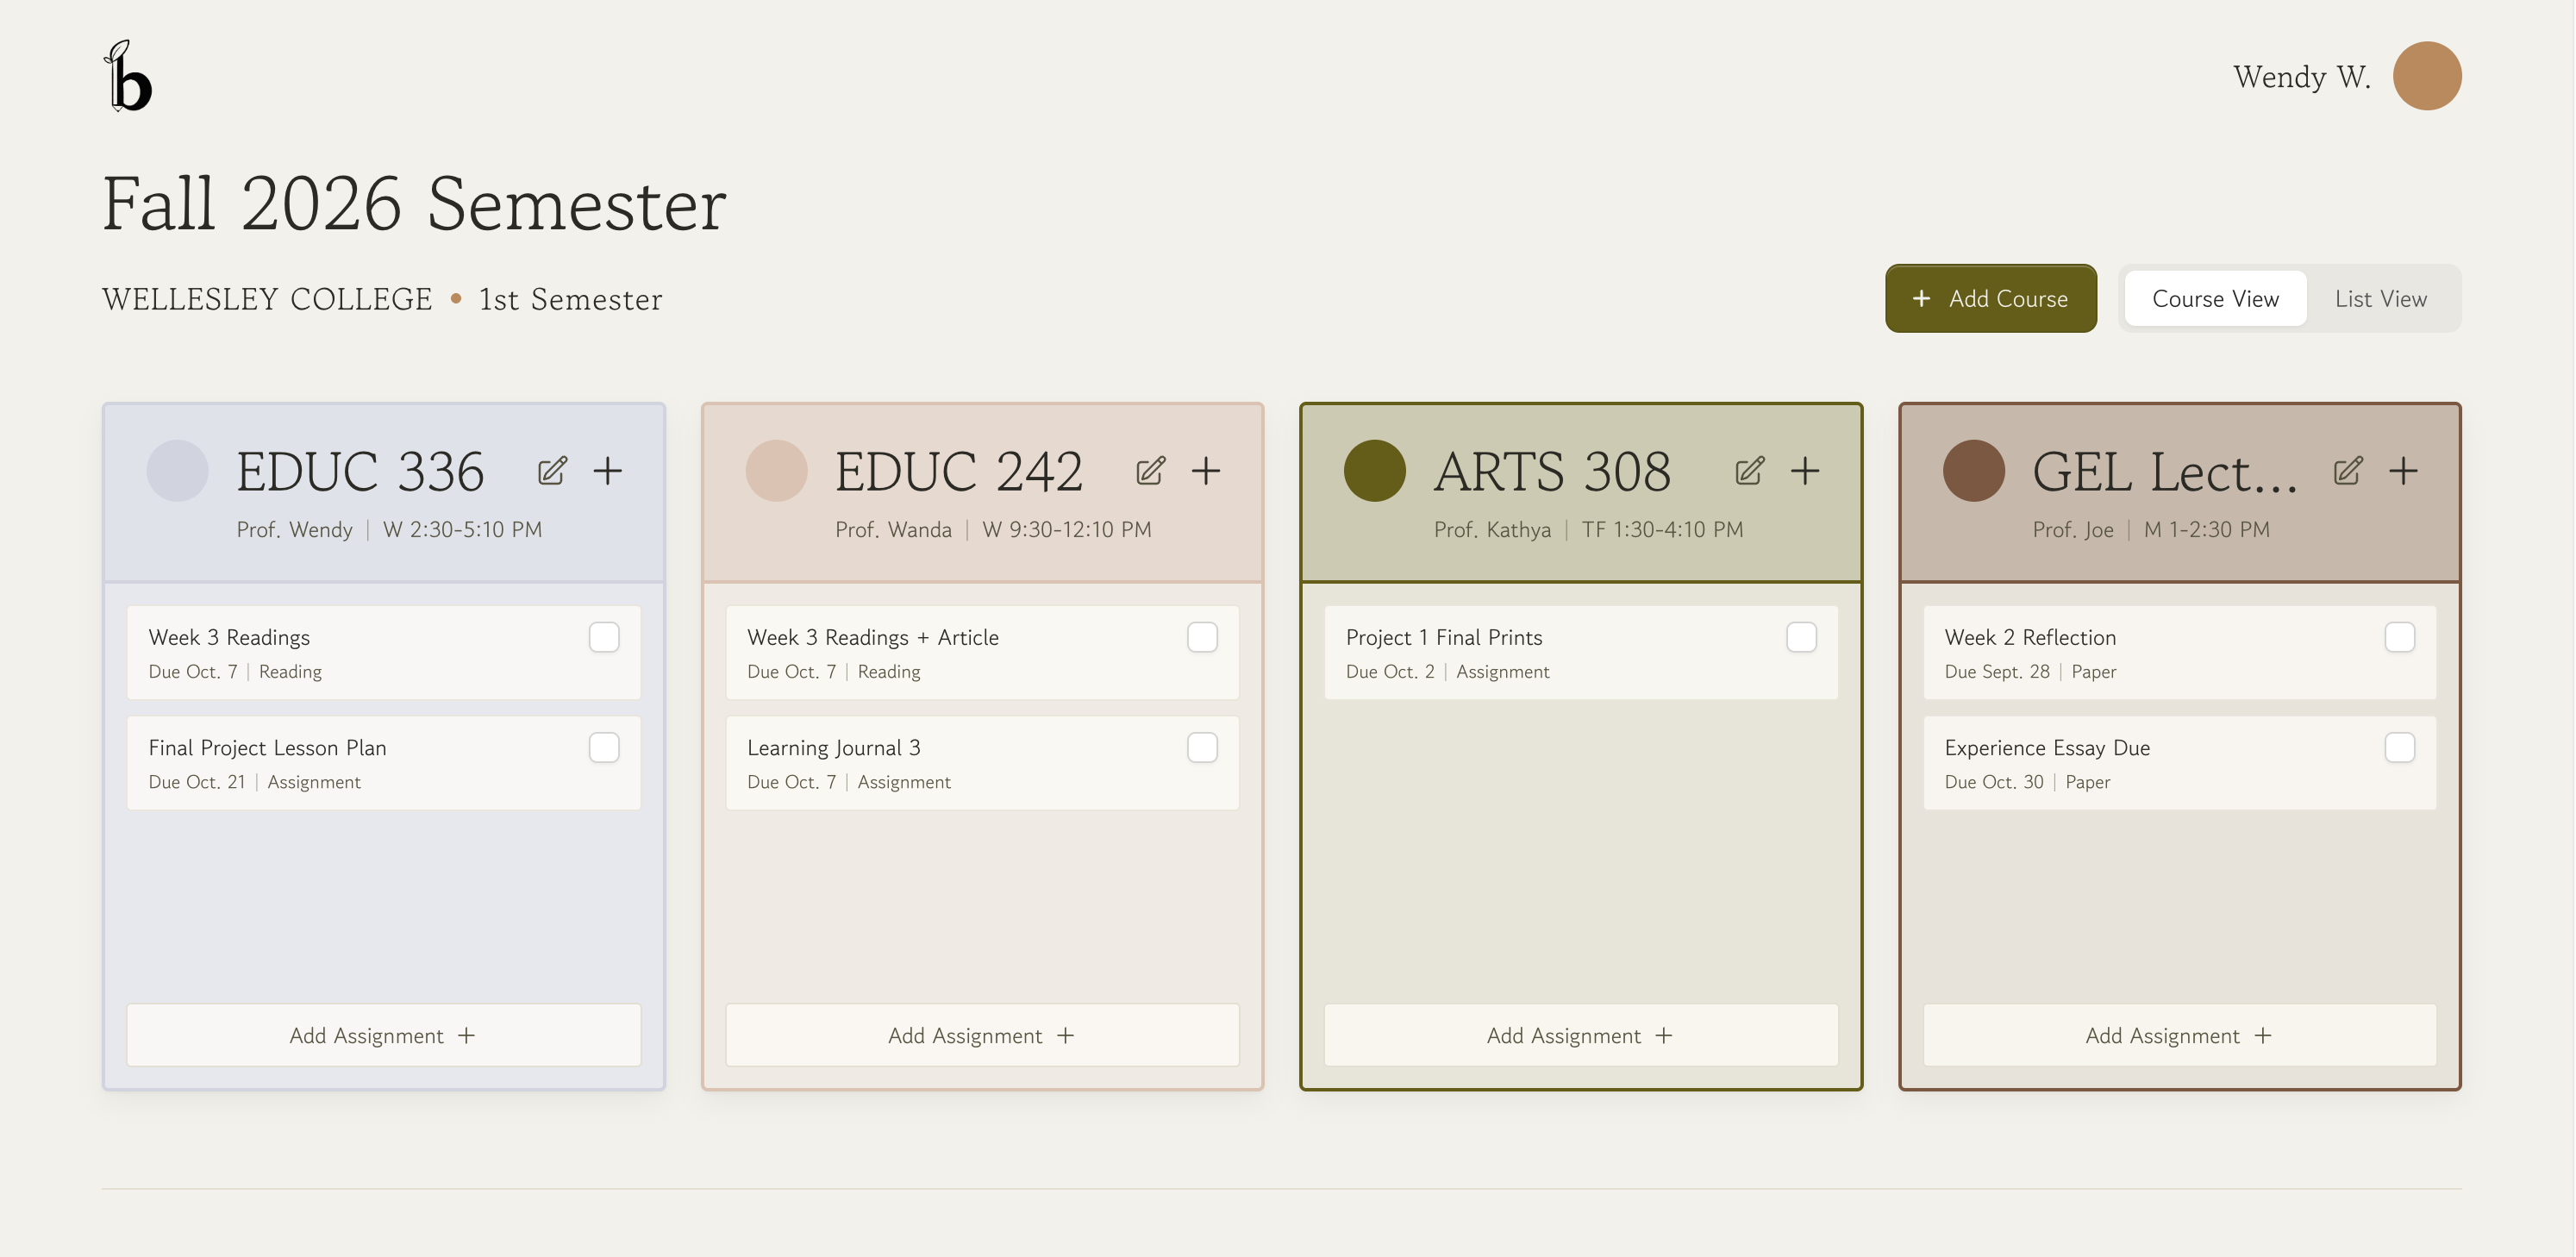This screenshot has height=1257, width=2576.
Task: Click the EDUC 242 pink color circle
Action: tap(776, 471)
